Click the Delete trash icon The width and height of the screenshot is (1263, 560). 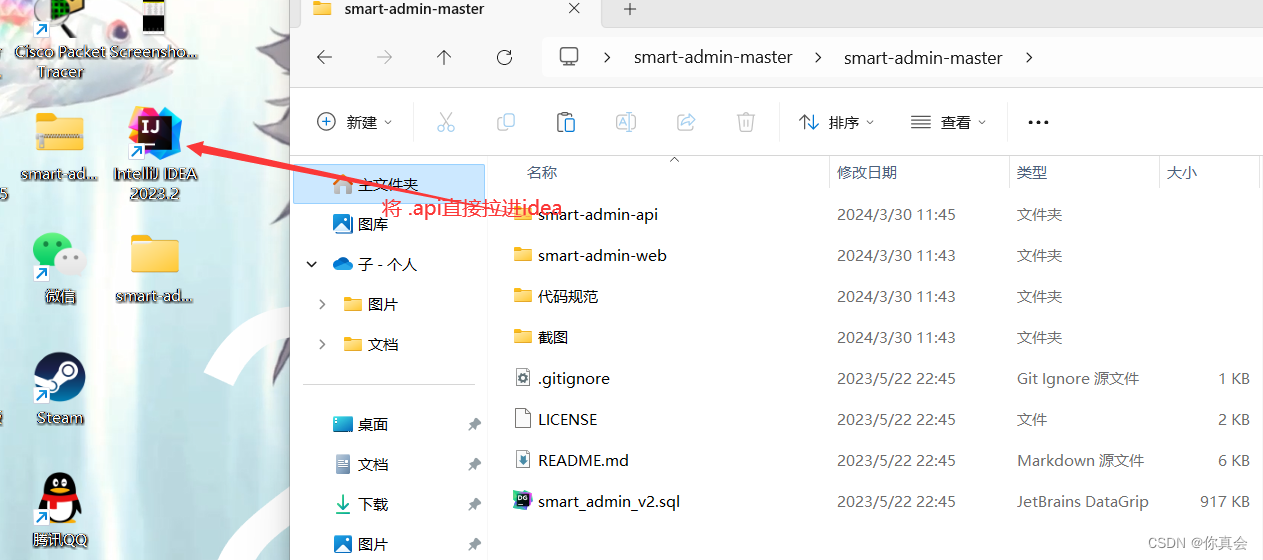tap(746, 122)
